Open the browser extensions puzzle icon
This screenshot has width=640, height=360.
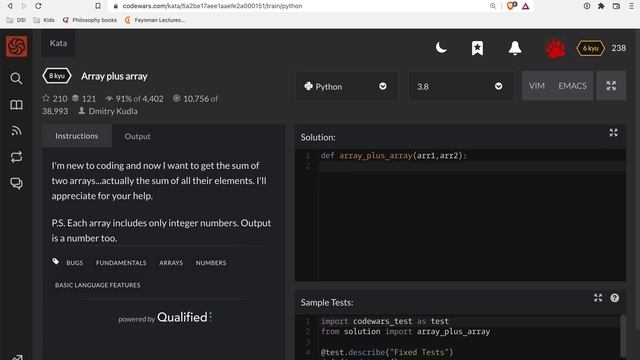[x=601, y=6]
